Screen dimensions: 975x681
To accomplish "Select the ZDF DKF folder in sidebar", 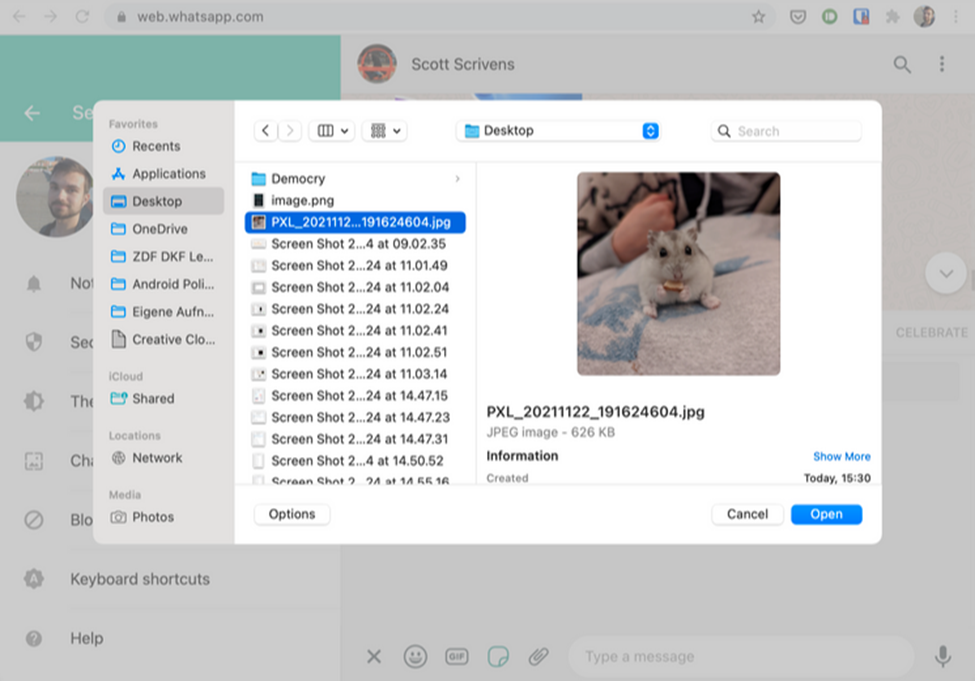I will point(164,256).
